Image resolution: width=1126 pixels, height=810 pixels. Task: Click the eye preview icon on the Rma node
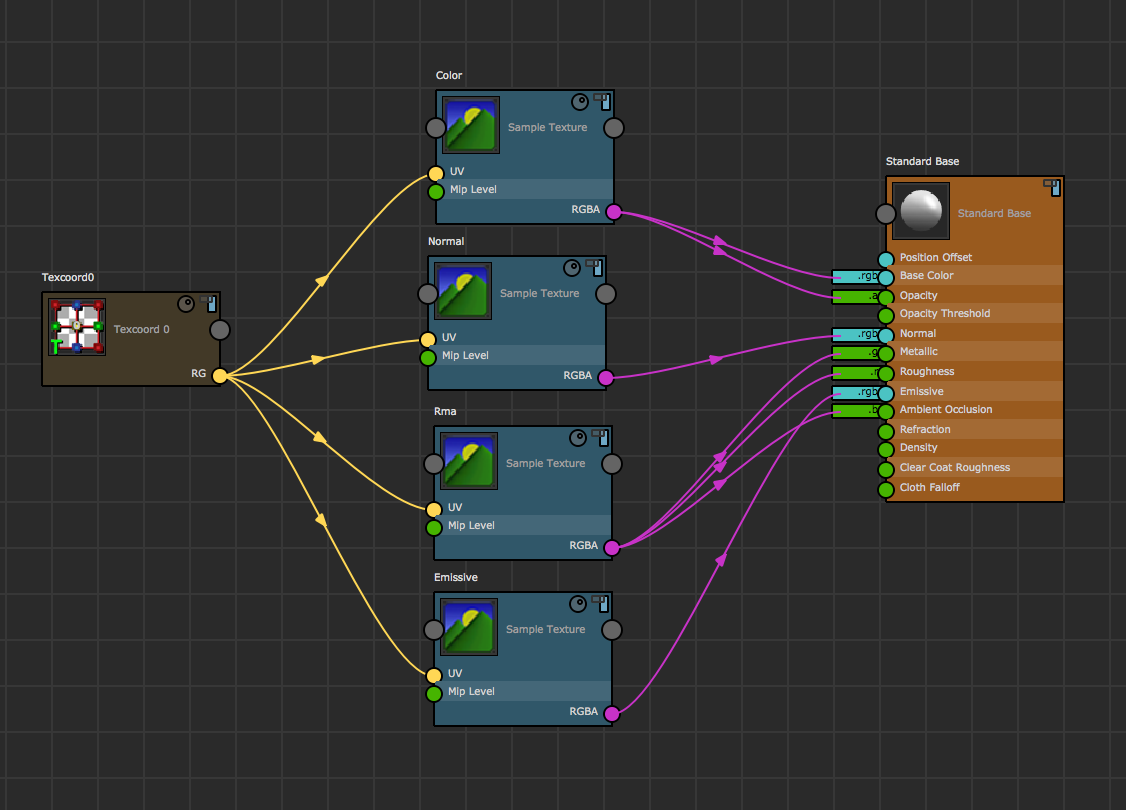click(x=578, y=437)
